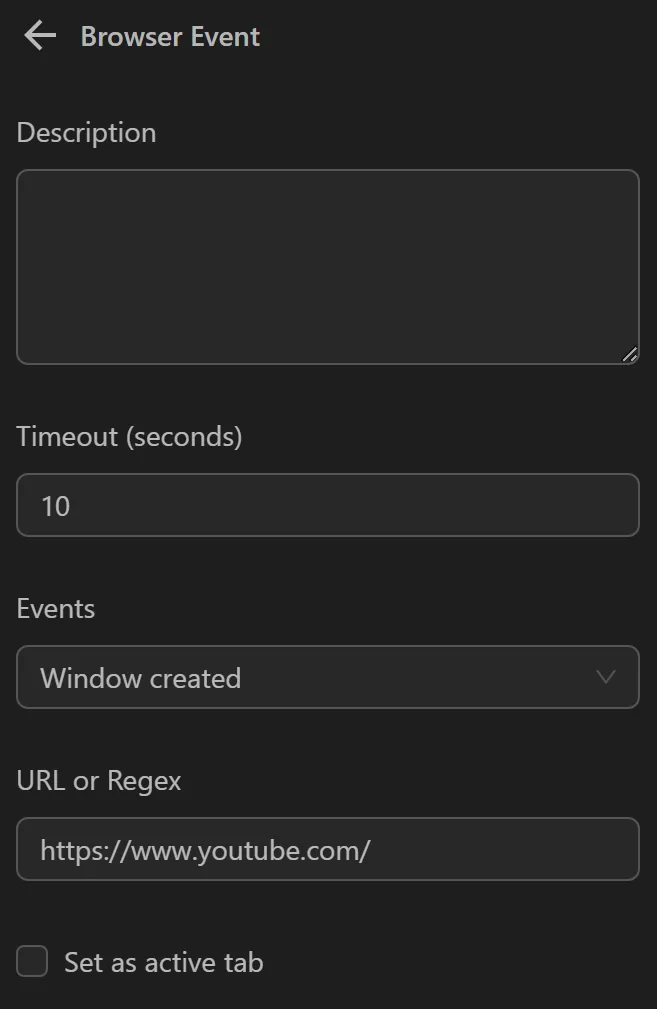Select the Events section label
This screenshot has height=1009, width=657.
pos(55,608)
